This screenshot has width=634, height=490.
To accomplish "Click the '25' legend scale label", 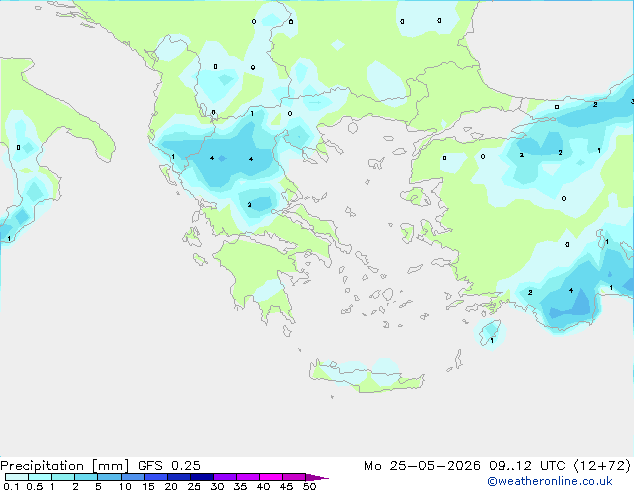I will pos(194,486).
